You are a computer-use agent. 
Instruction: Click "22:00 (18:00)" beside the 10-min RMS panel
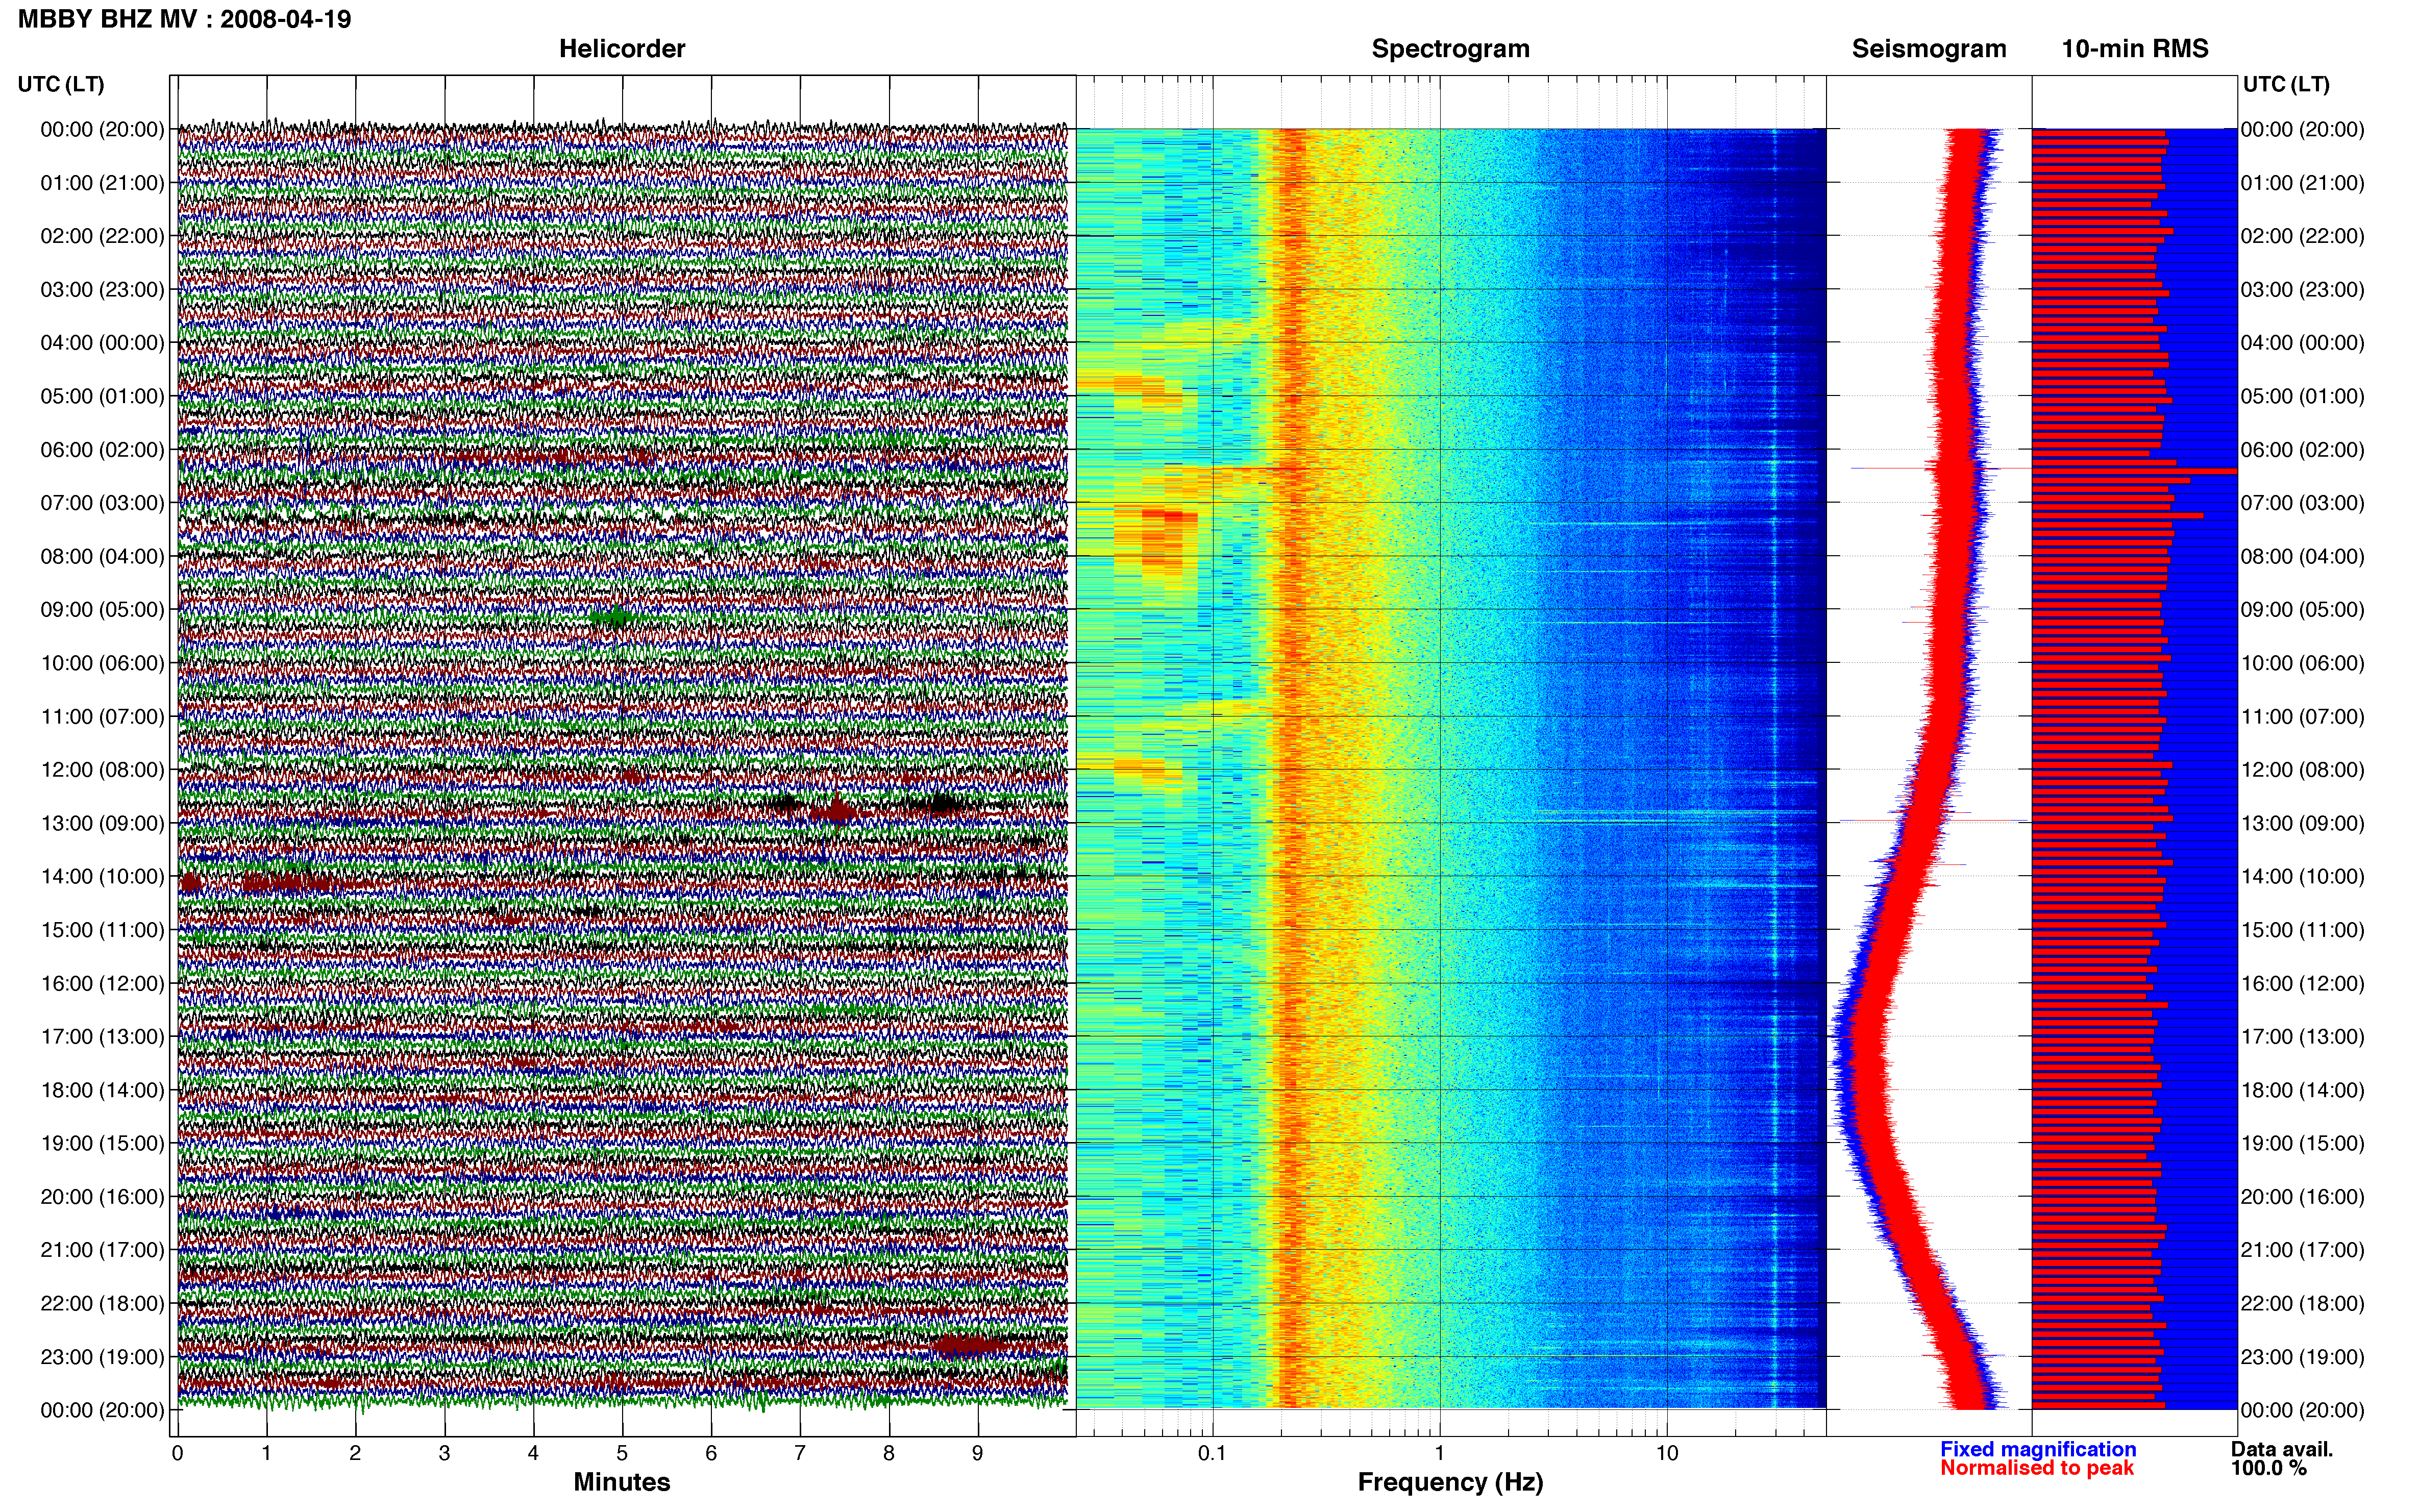(2302, 1304)
